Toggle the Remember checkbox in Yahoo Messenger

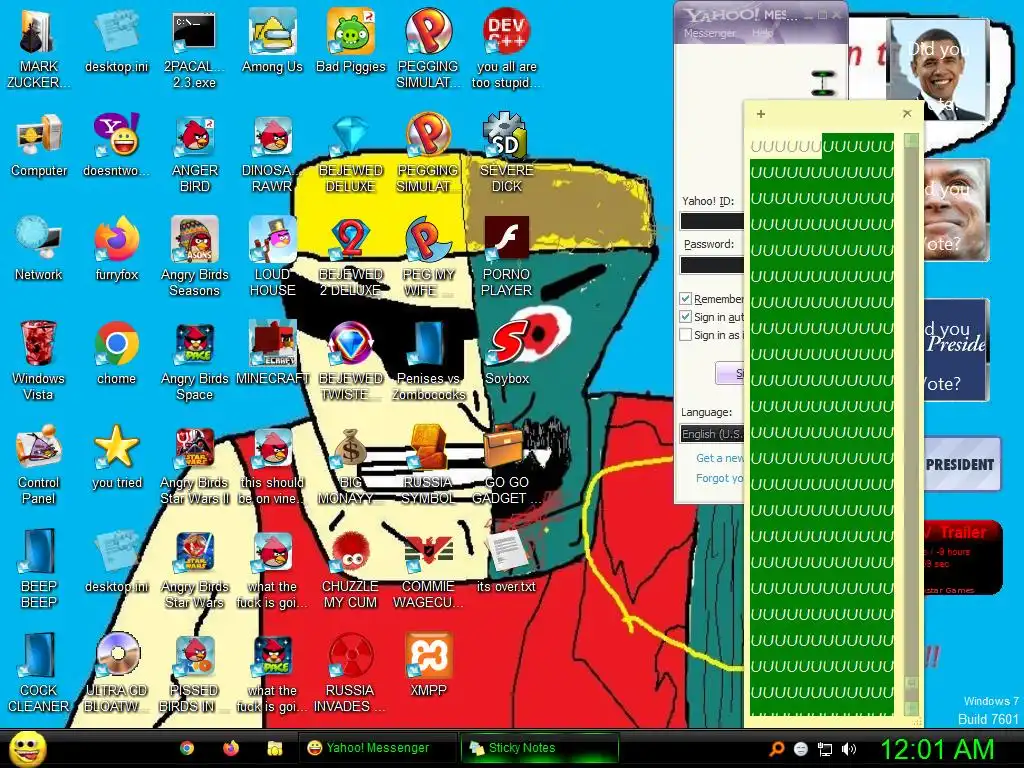[x=685, y=299]
